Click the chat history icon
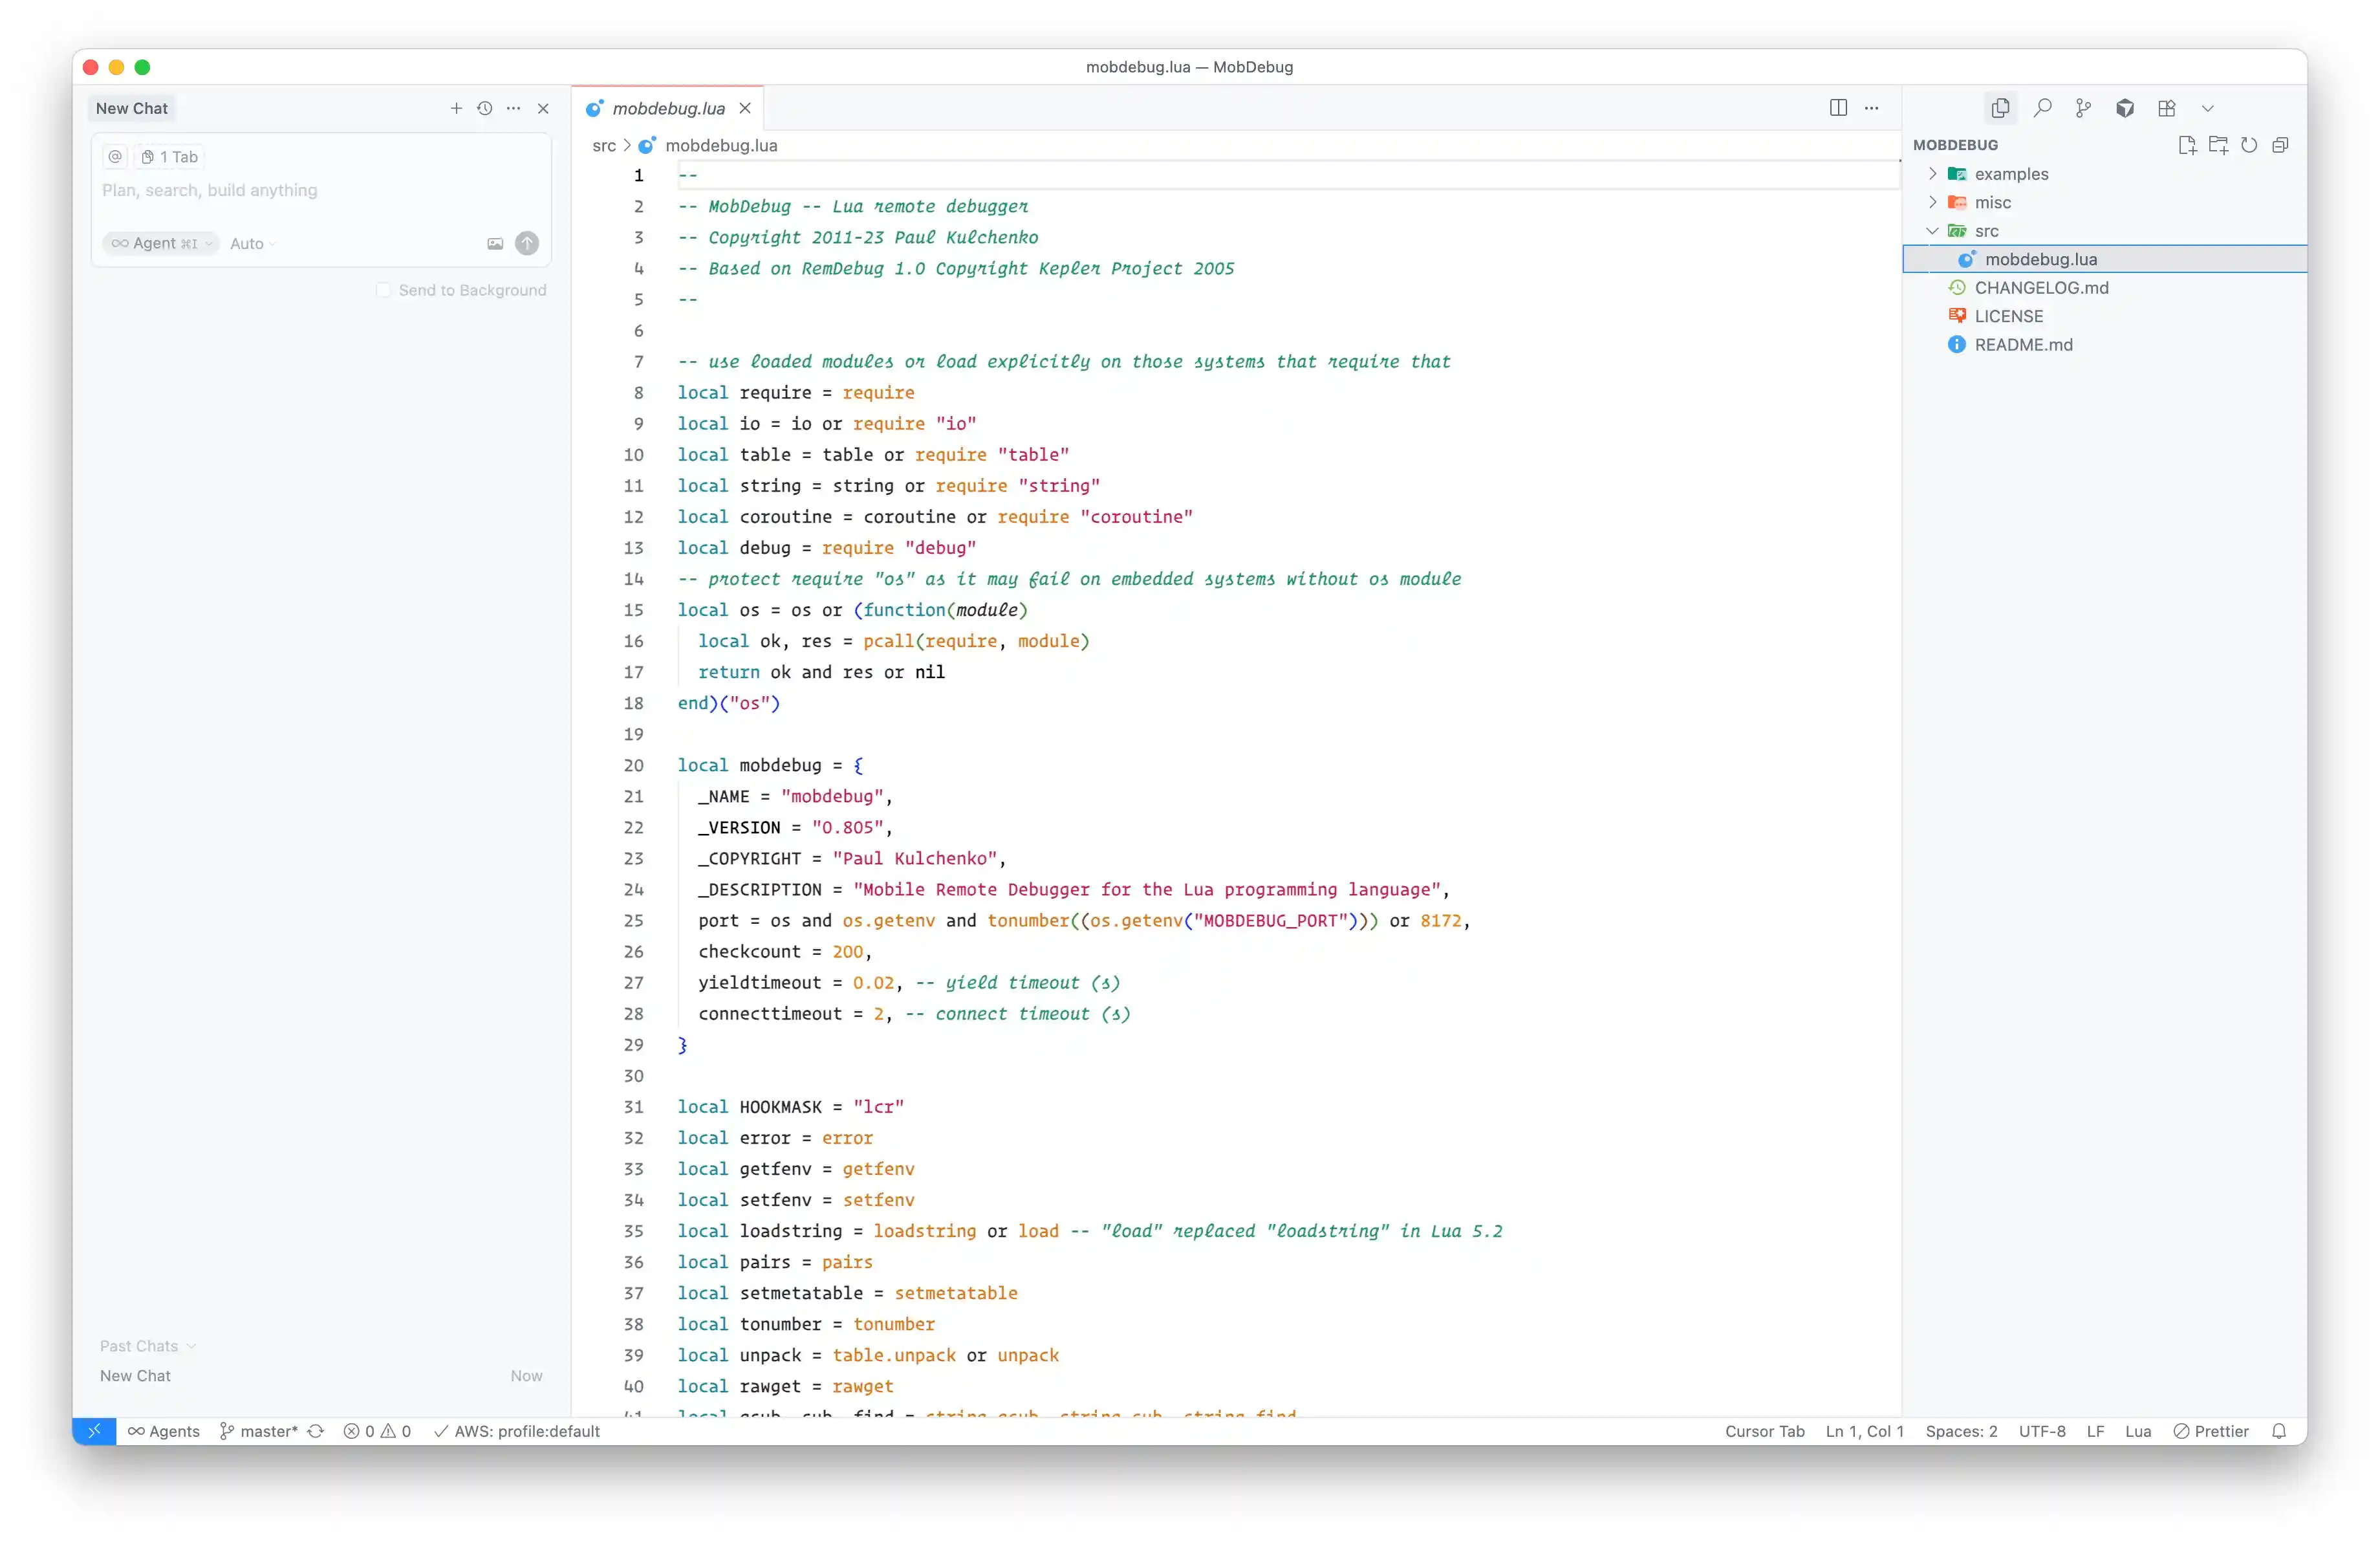 coord(485,108)
